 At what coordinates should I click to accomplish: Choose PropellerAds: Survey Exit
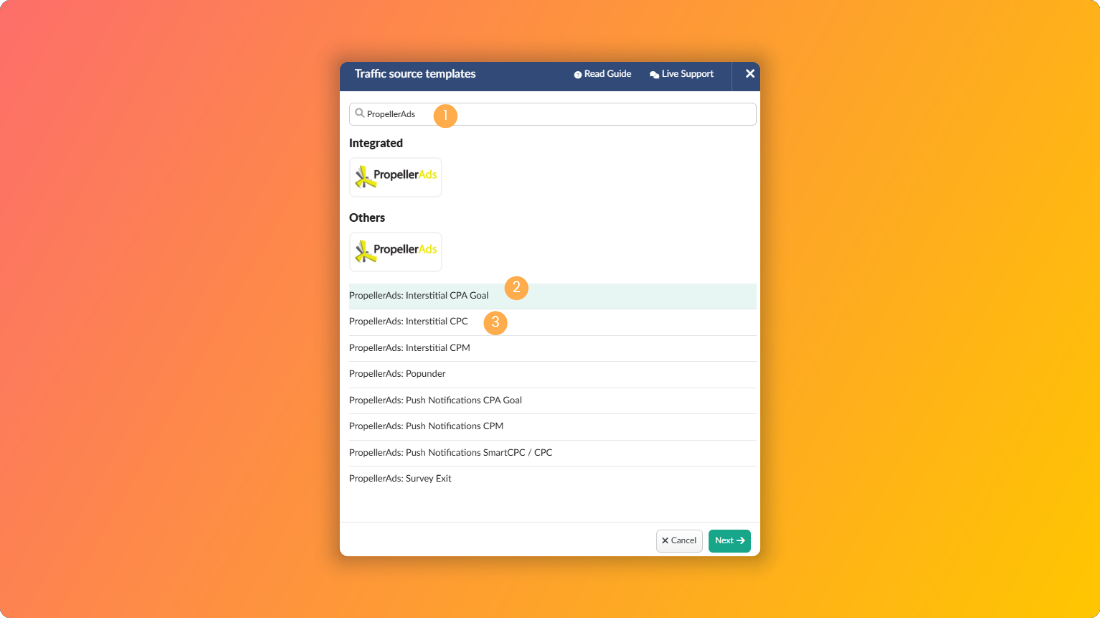point(553,478)
